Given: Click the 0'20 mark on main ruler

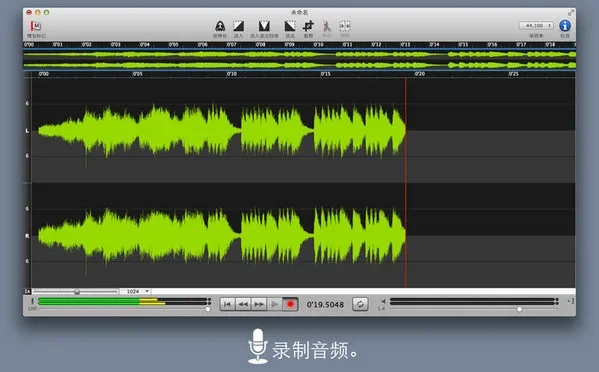Looking at the screenshot, I should pos(420,74).
